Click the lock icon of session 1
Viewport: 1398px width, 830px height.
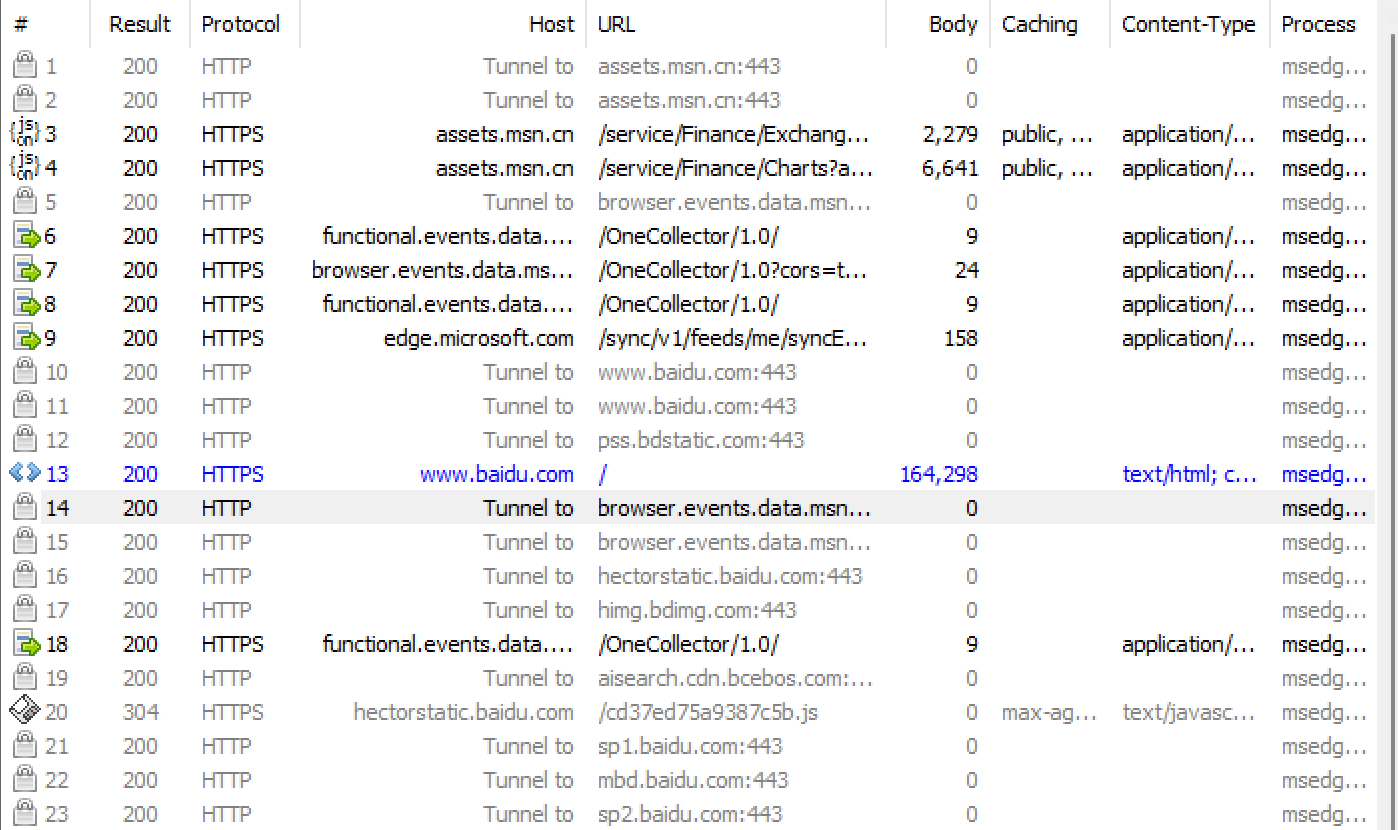click(x=23, y=67)
